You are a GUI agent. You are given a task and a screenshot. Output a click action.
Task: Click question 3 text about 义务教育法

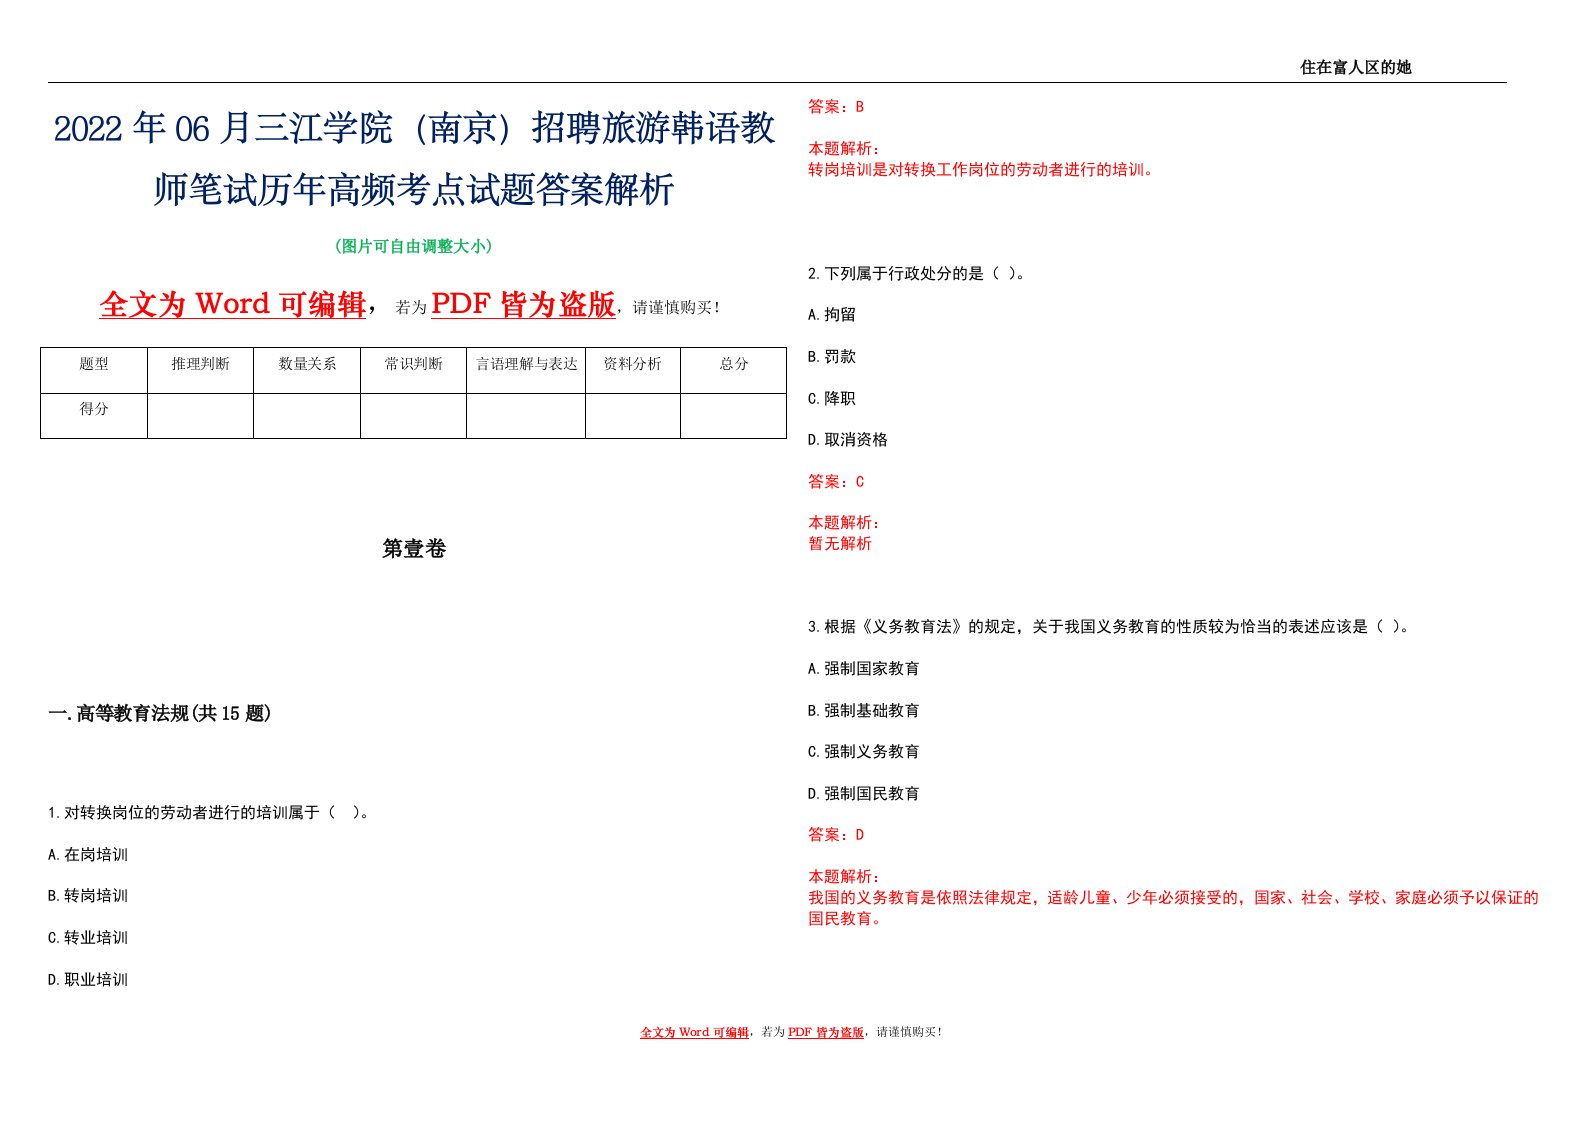click(1110, 627)
